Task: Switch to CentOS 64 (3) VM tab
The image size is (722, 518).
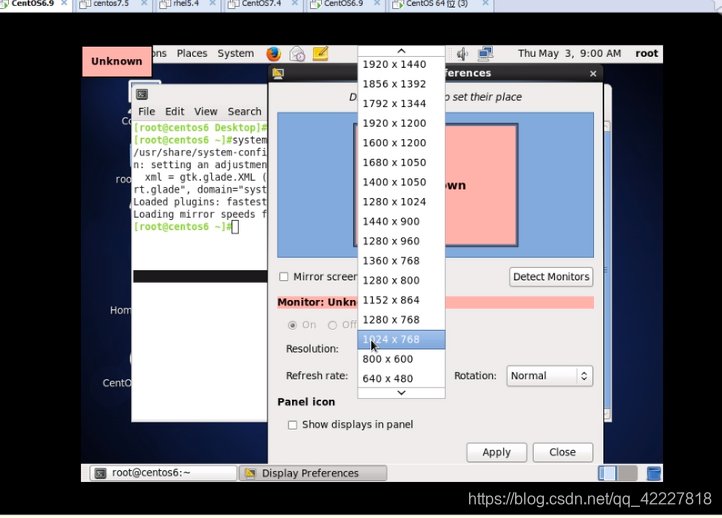Action: (437, 4)
